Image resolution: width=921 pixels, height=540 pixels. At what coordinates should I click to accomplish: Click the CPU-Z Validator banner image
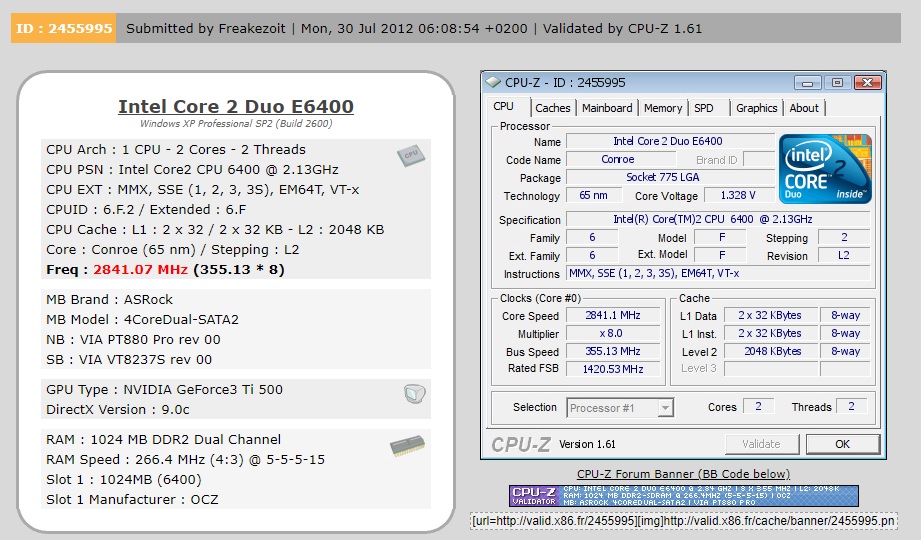[x=684, y=495]
